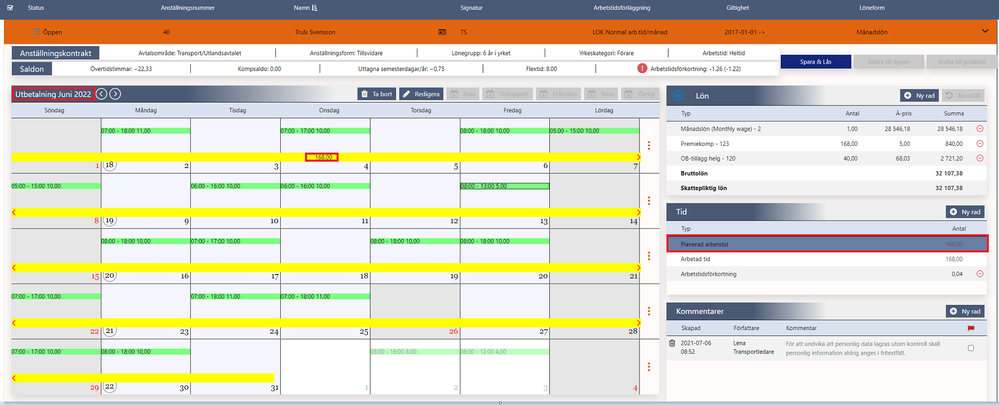
Task: Add a new row in the Tid panel
Action: point(967,211)
